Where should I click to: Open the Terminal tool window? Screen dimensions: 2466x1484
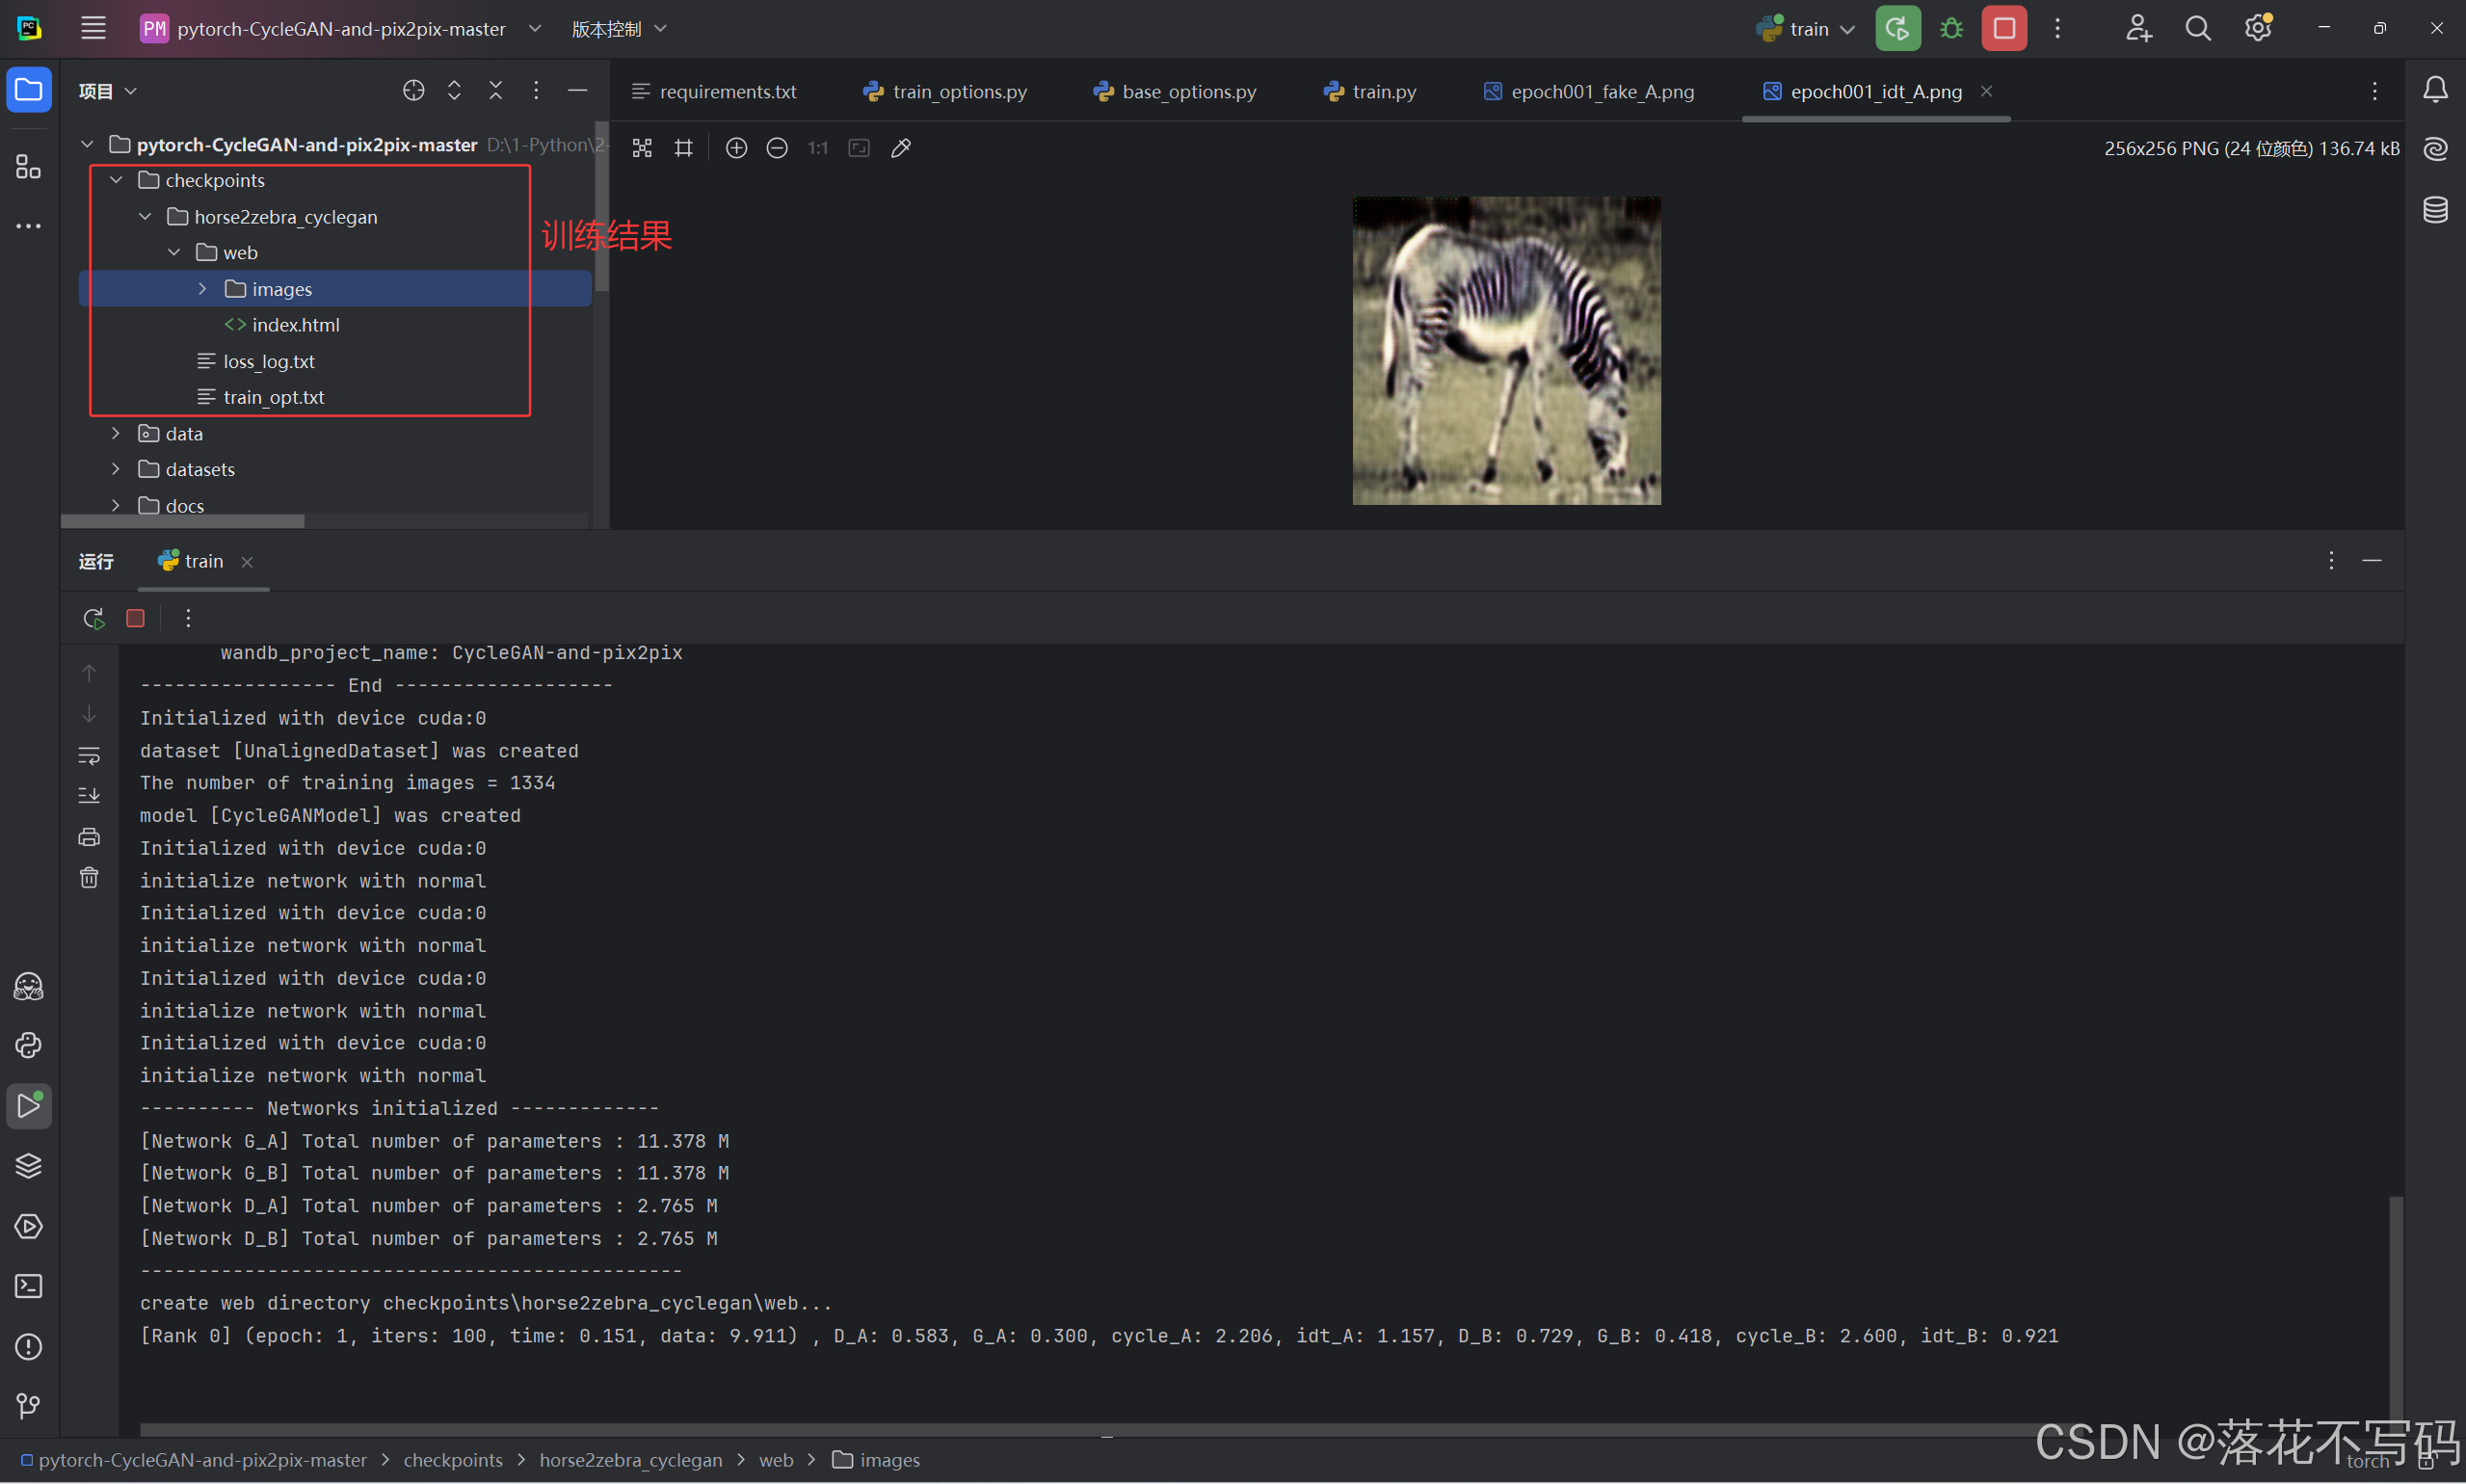[x=28, y=1286]
